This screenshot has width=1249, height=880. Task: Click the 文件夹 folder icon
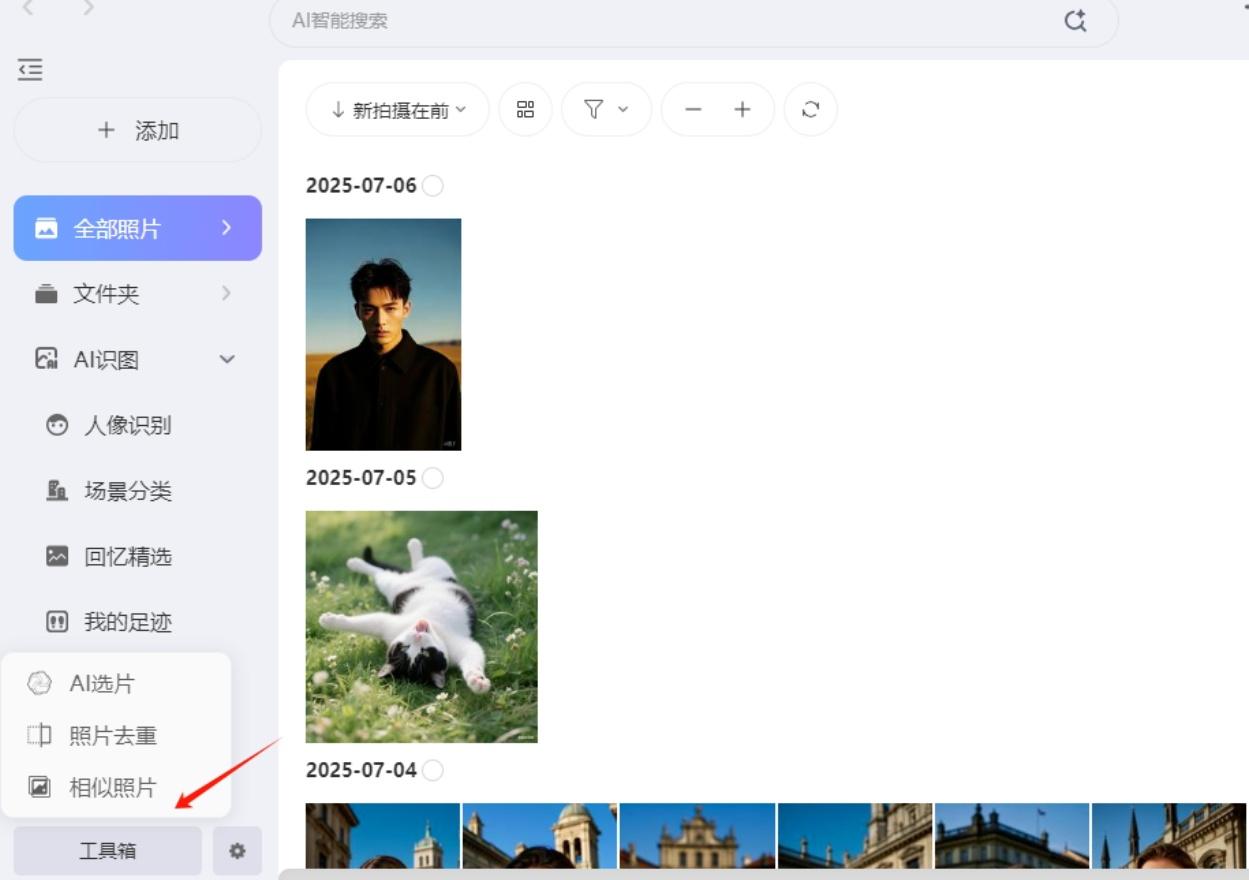tap(46, 294)
